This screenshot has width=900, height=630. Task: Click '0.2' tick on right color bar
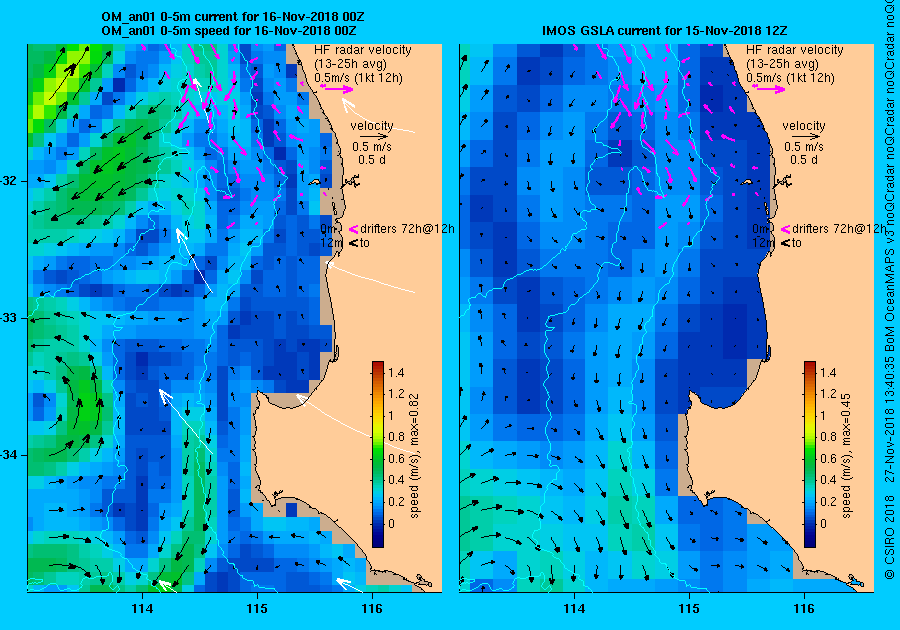tap(828, 501)
